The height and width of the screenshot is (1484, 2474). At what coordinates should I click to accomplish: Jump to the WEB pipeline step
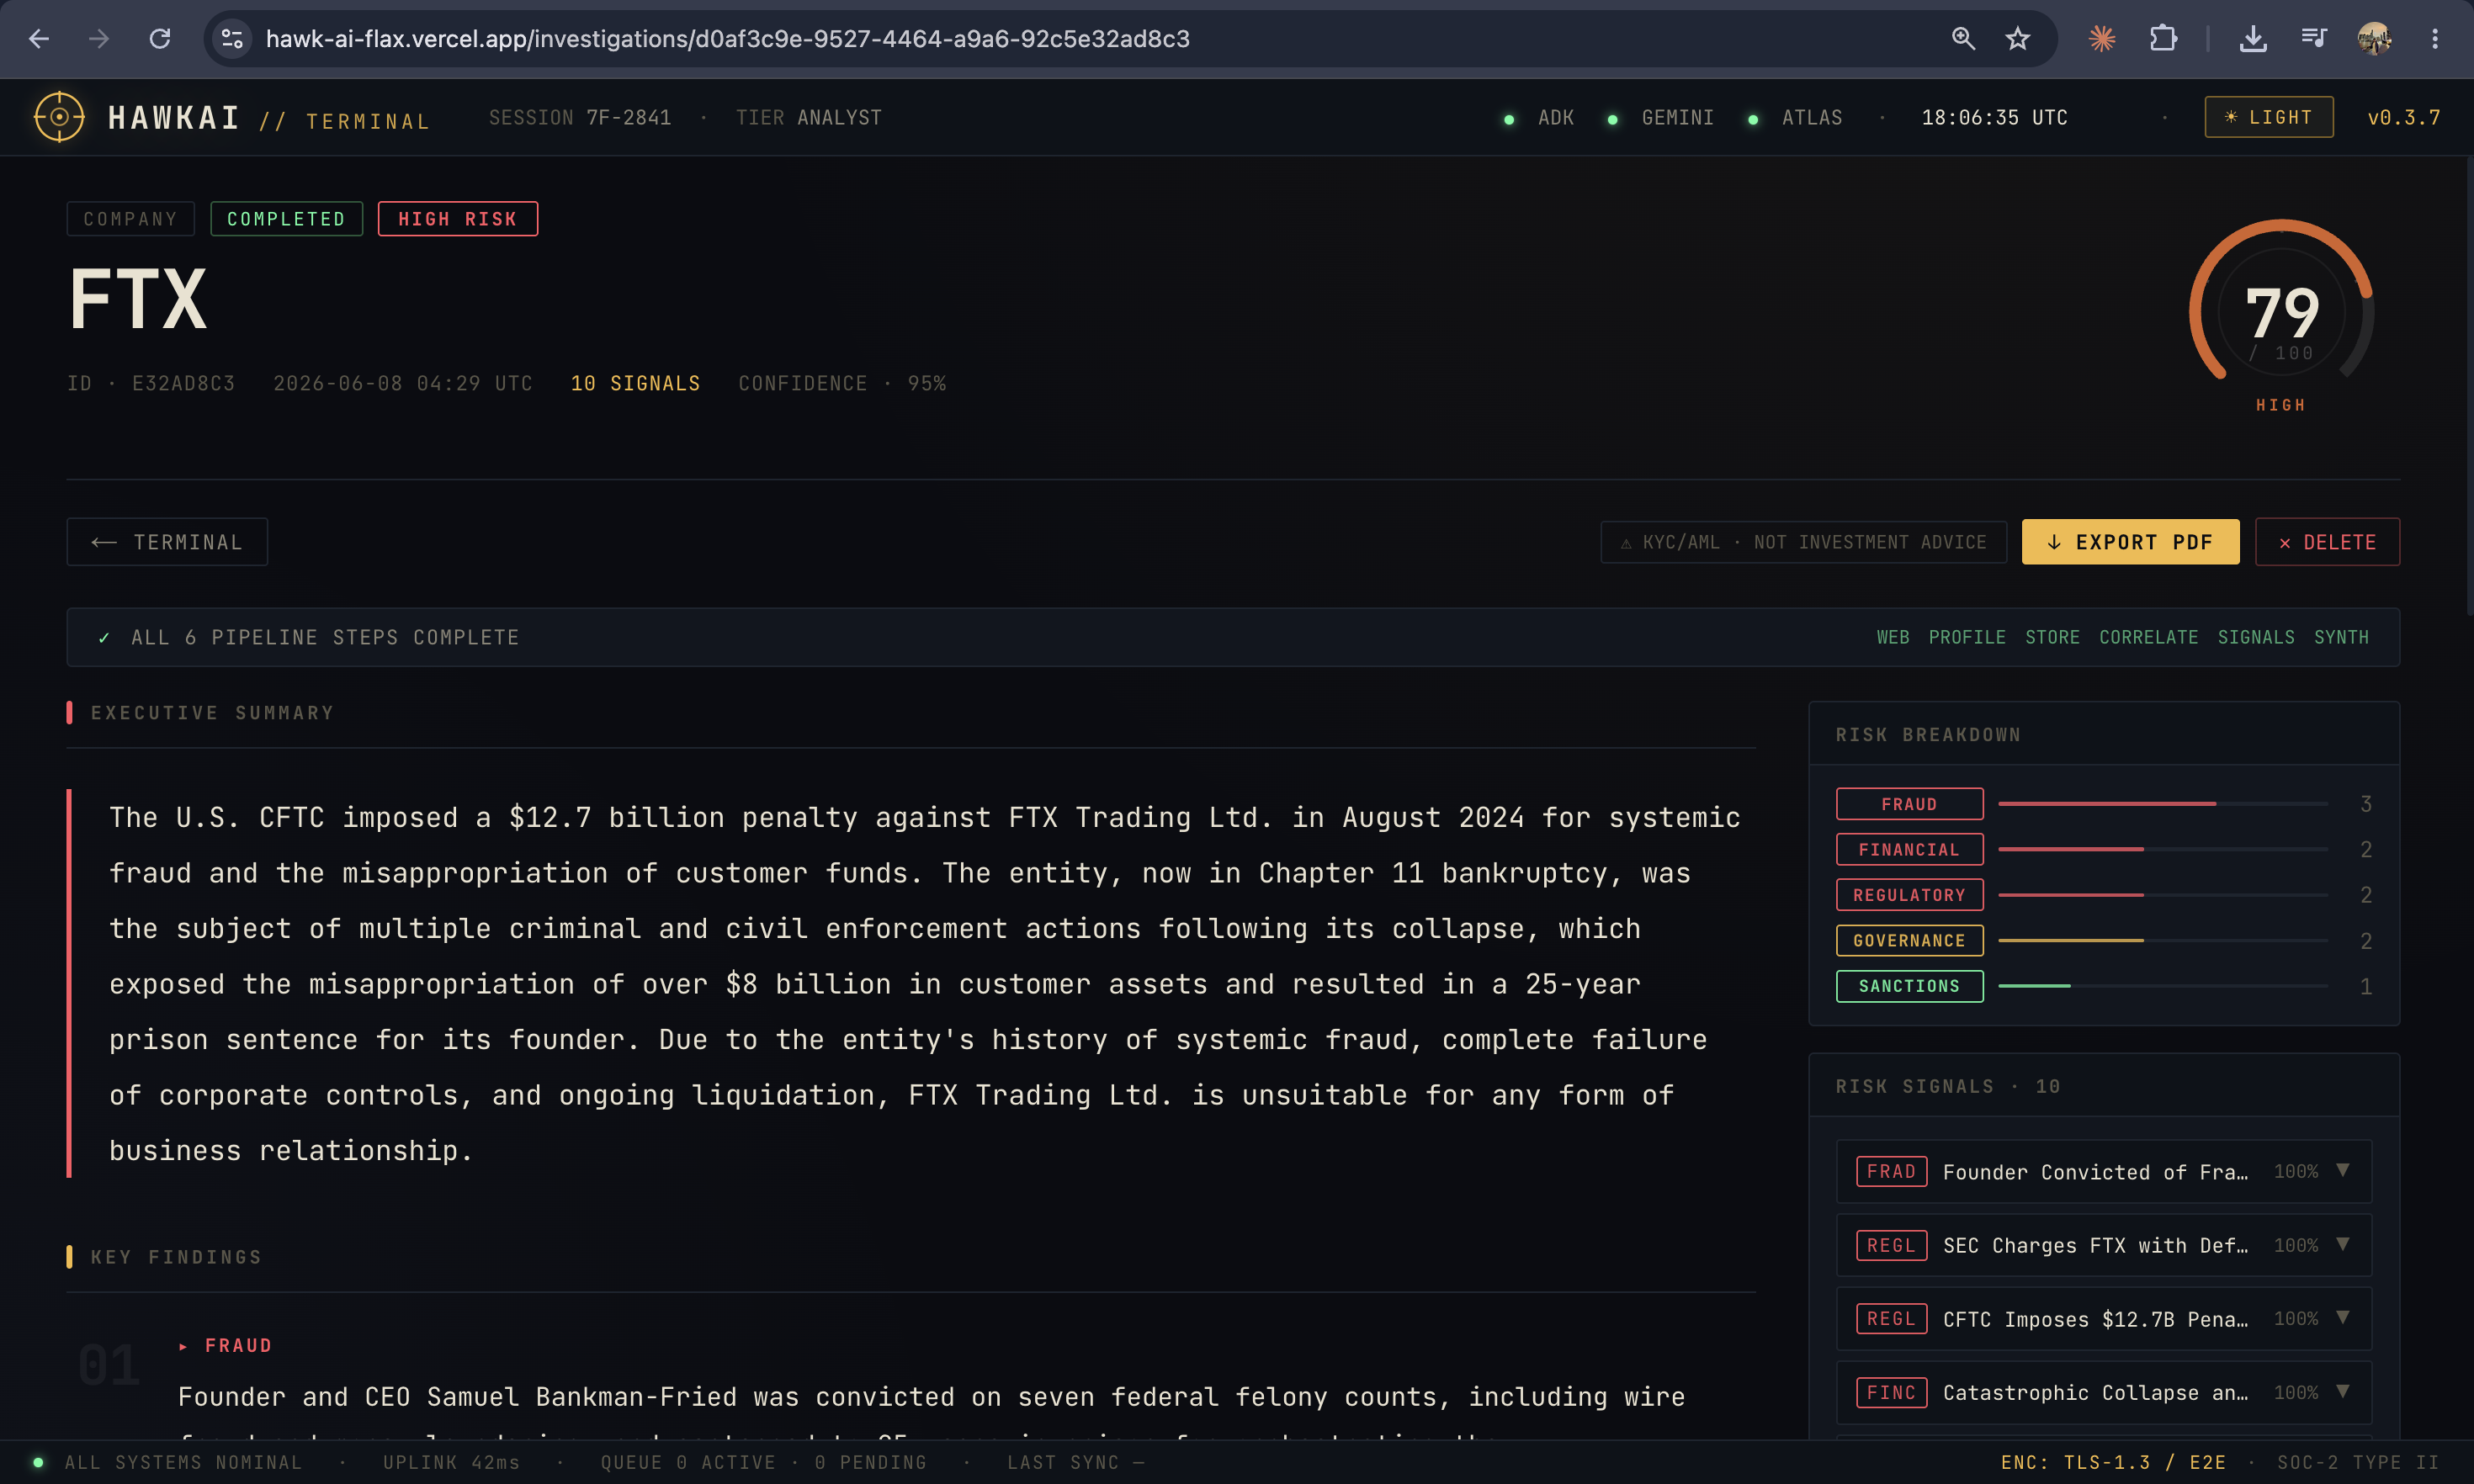click(x=1892, y=637)
